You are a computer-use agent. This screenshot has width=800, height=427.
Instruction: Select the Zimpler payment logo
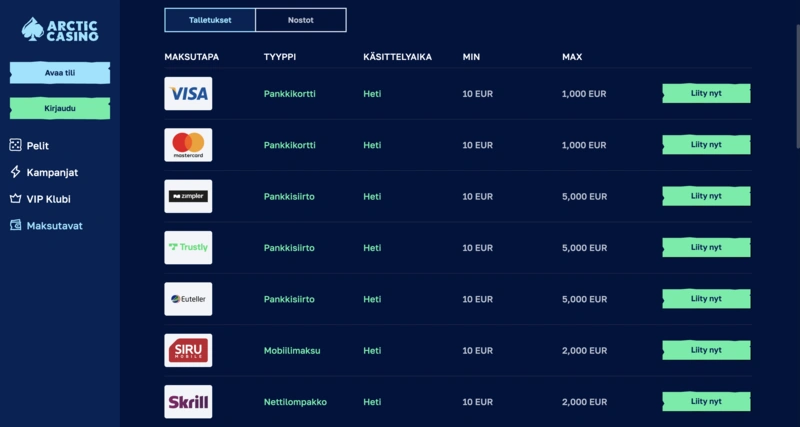[x=188, y=196]
